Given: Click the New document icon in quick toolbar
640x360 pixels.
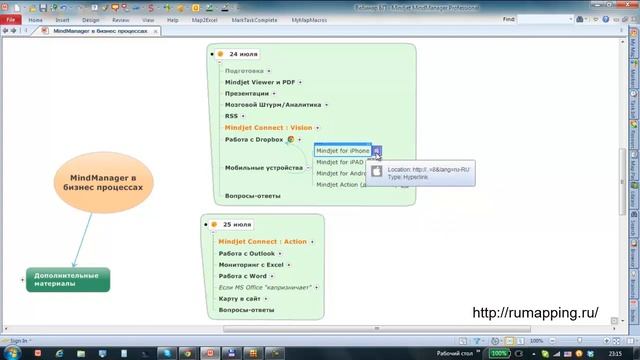Looking at the screenshot, I should point(17,7).
